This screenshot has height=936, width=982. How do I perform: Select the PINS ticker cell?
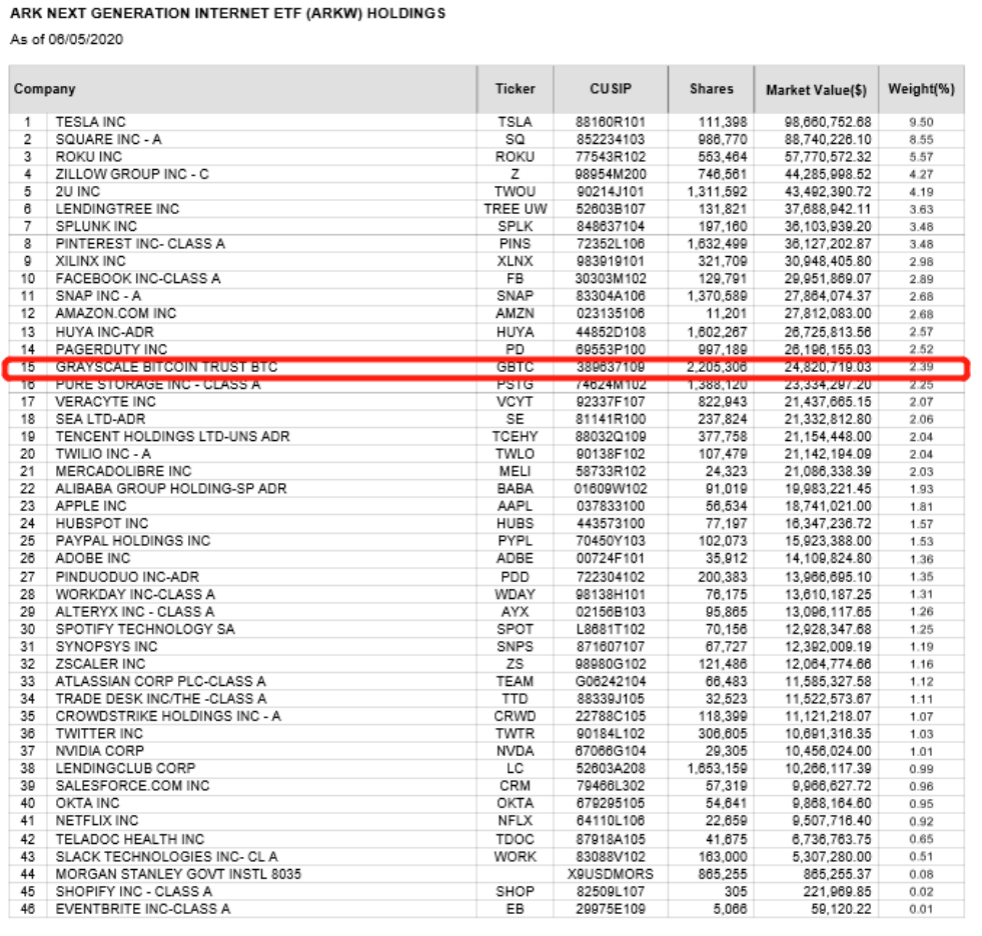pos(515,244)
